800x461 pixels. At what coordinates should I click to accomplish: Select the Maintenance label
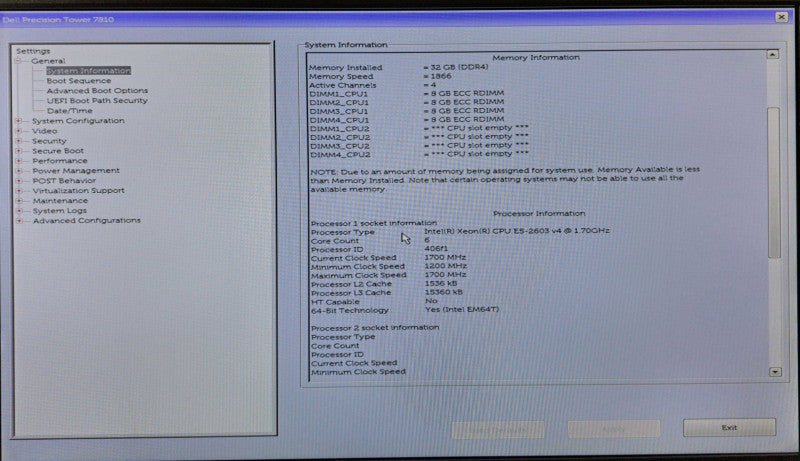pyautogui.click(x=60, y=201)
